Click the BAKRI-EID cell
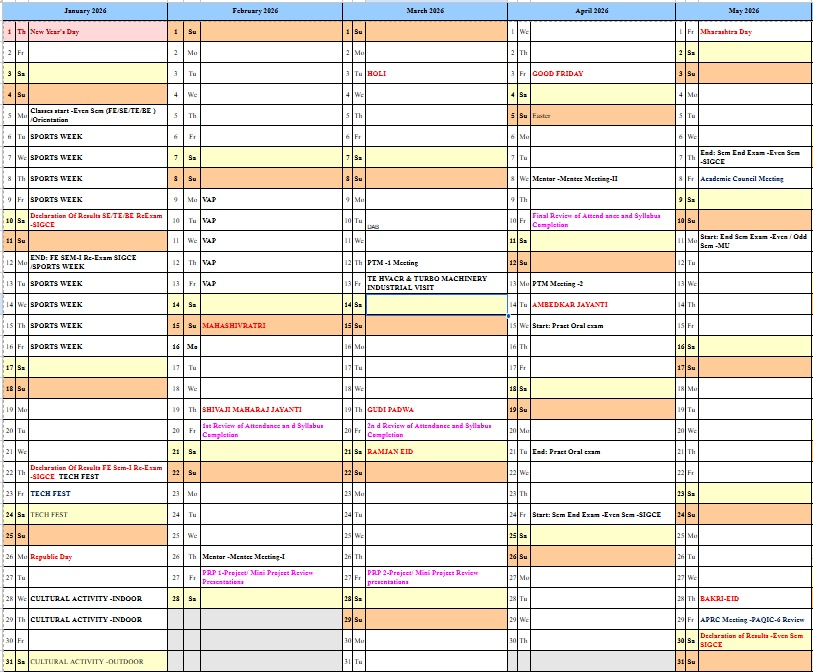 (754, 599)
